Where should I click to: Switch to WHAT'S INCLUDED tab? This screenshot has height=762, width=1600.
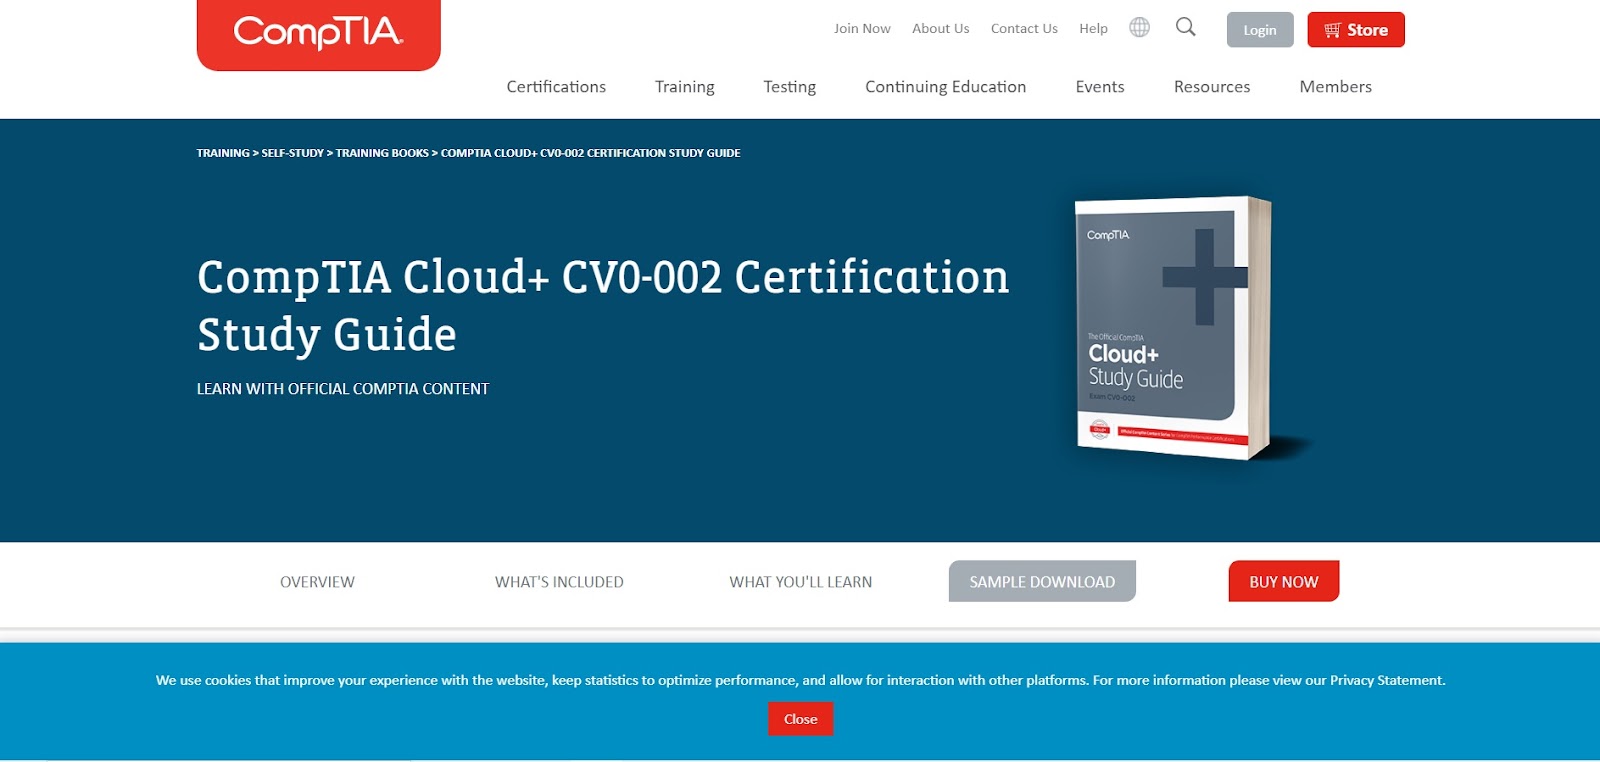559,582
